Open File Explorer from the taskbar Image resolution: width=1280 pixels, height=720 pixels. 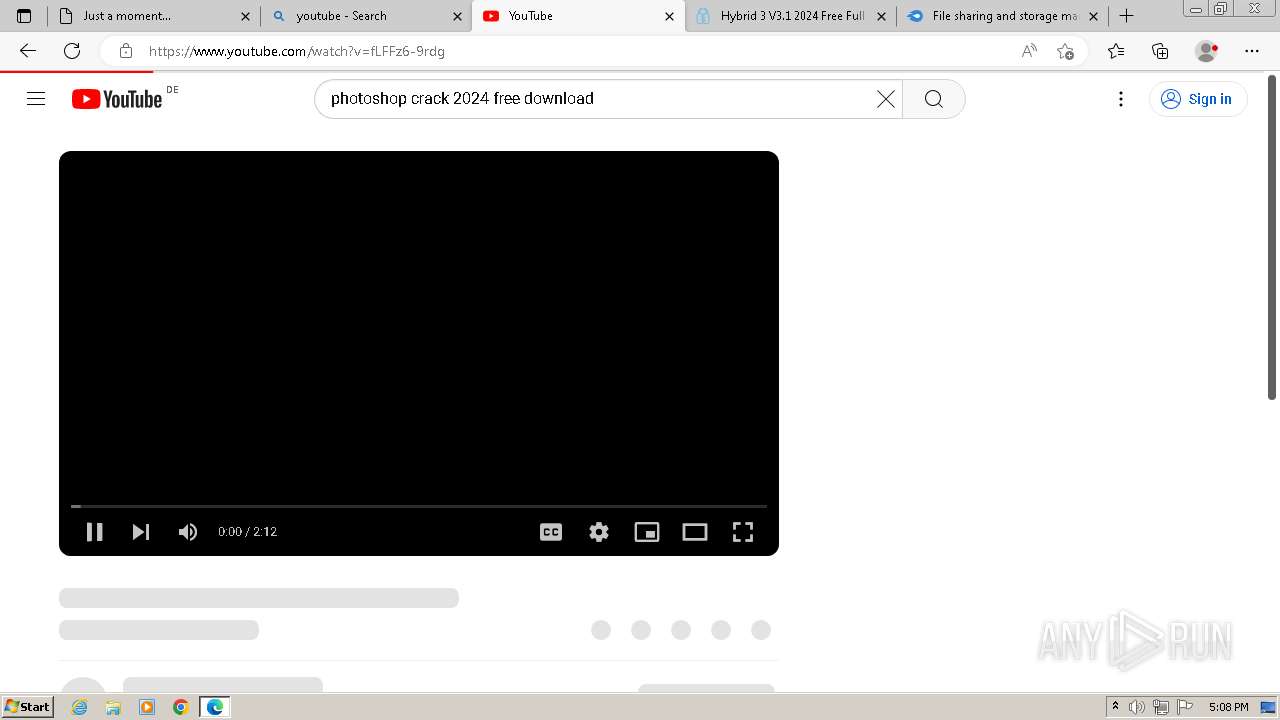coord(113,707)
